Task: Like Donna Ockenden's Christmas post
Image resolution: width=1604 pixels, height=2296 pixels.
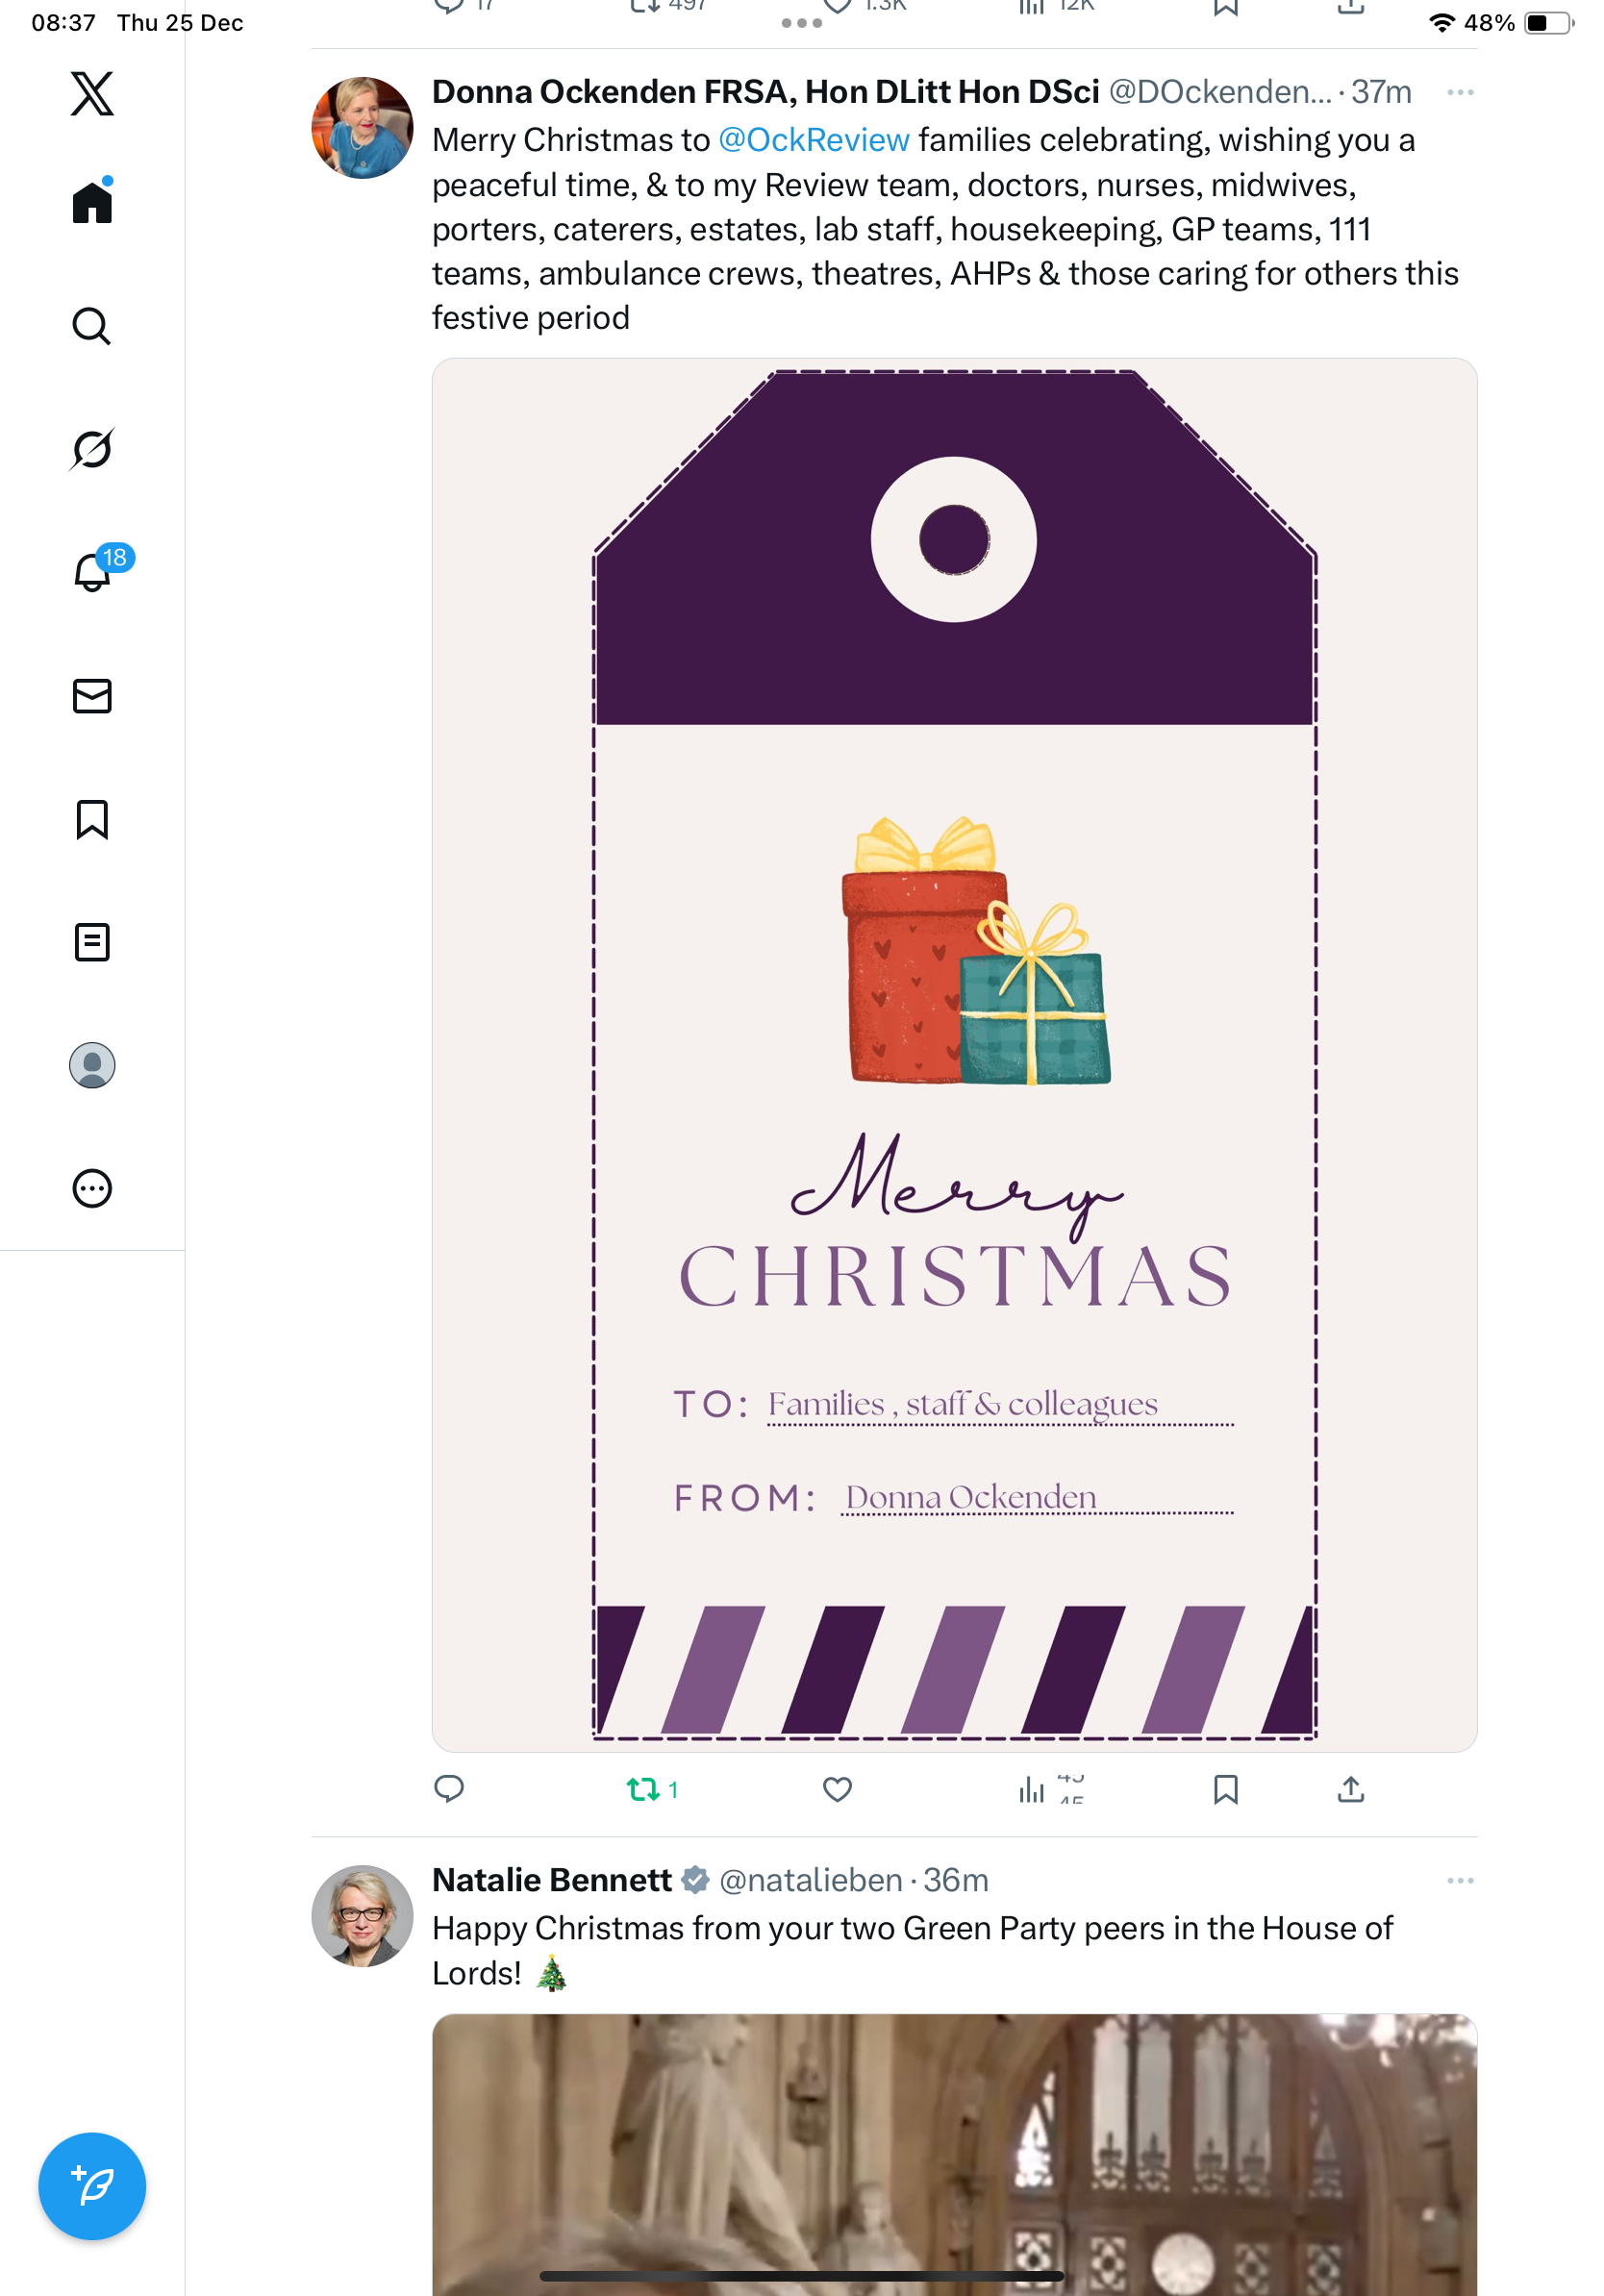Action: (x=837, y=1789)
